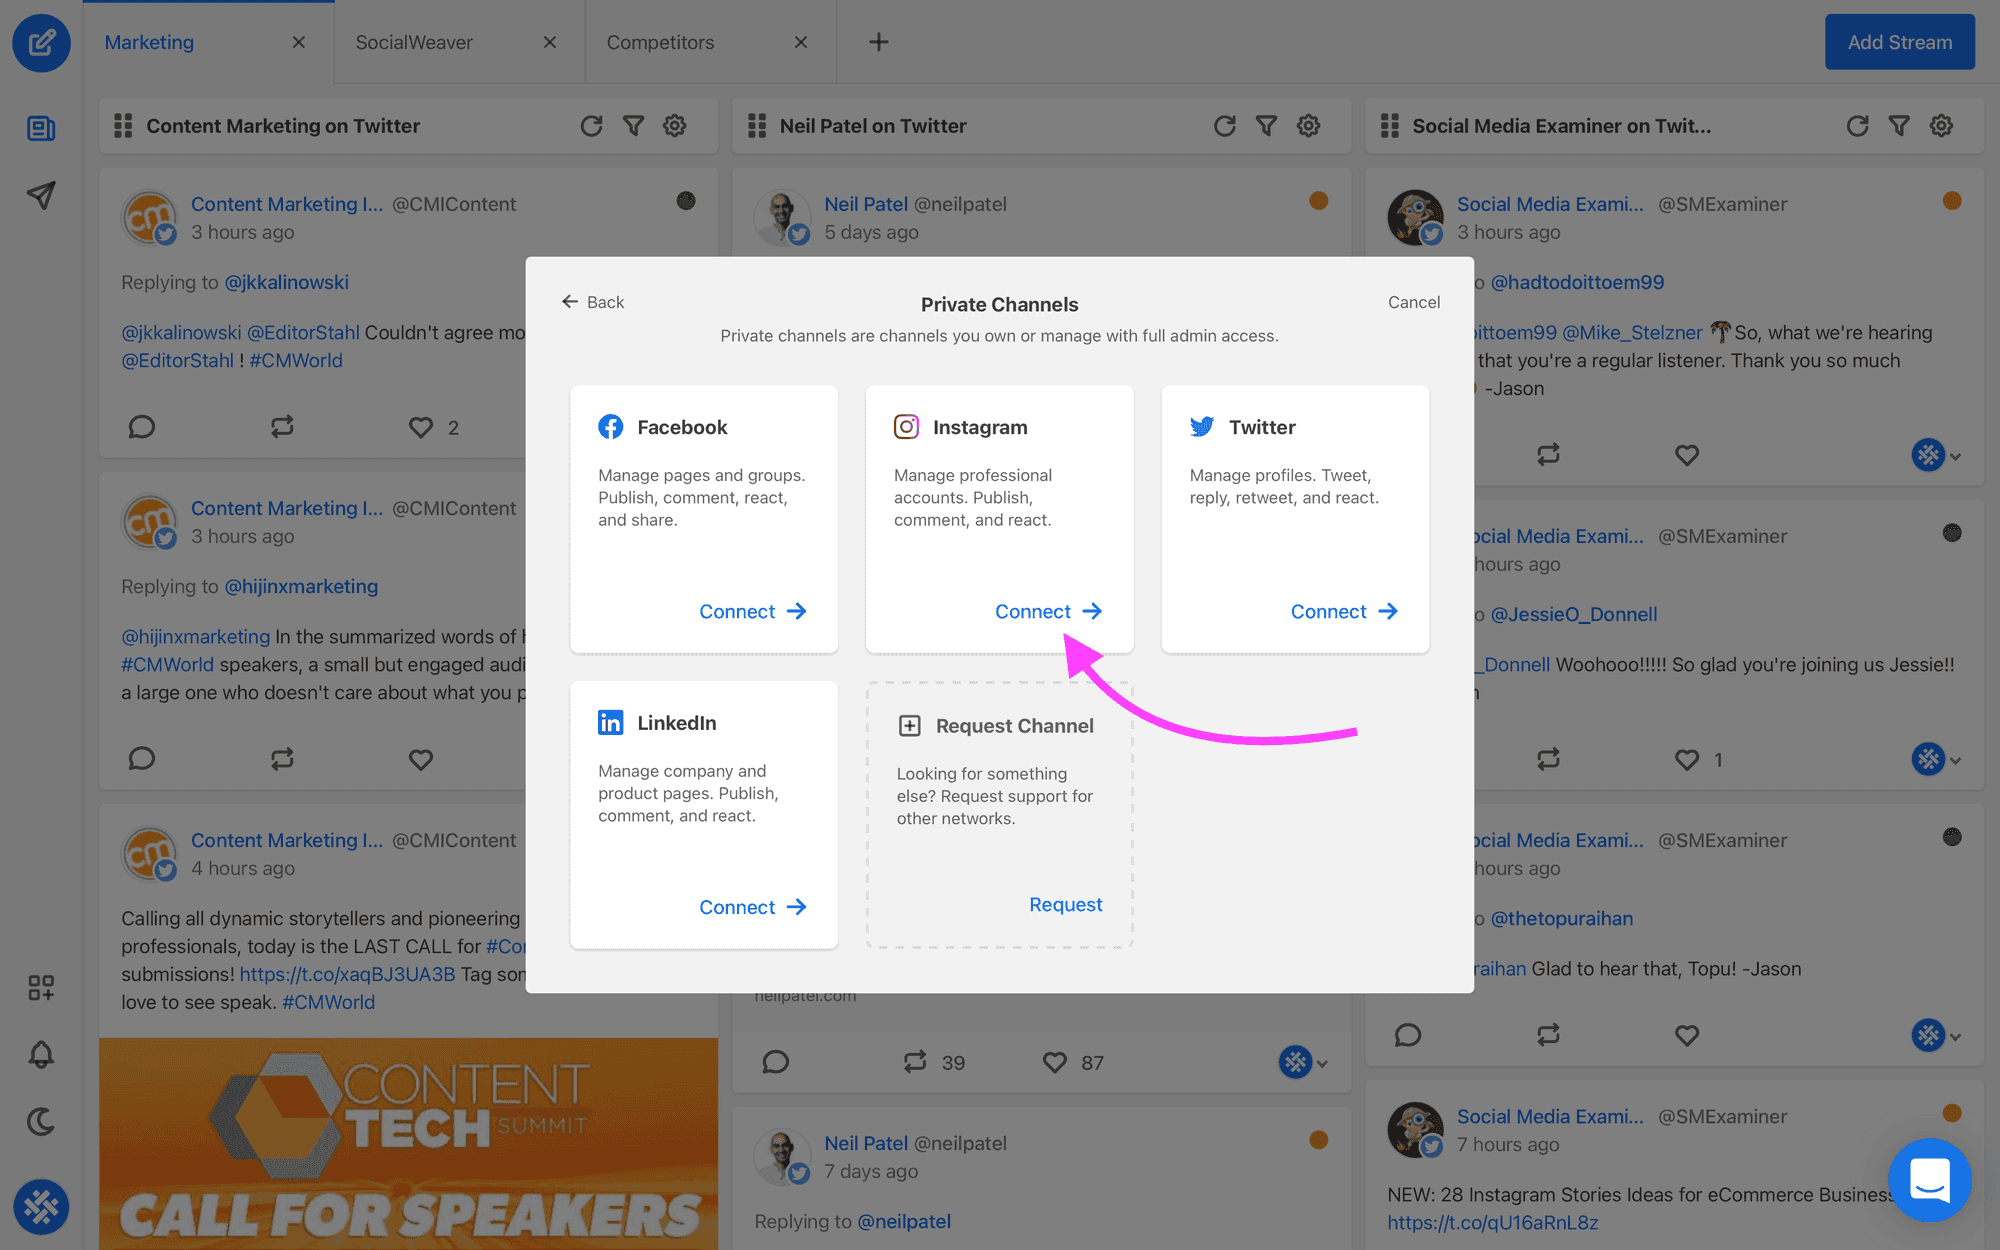
Task: Click the Cancel button on Private Channels dialog
Action: tap(1413, 302)
